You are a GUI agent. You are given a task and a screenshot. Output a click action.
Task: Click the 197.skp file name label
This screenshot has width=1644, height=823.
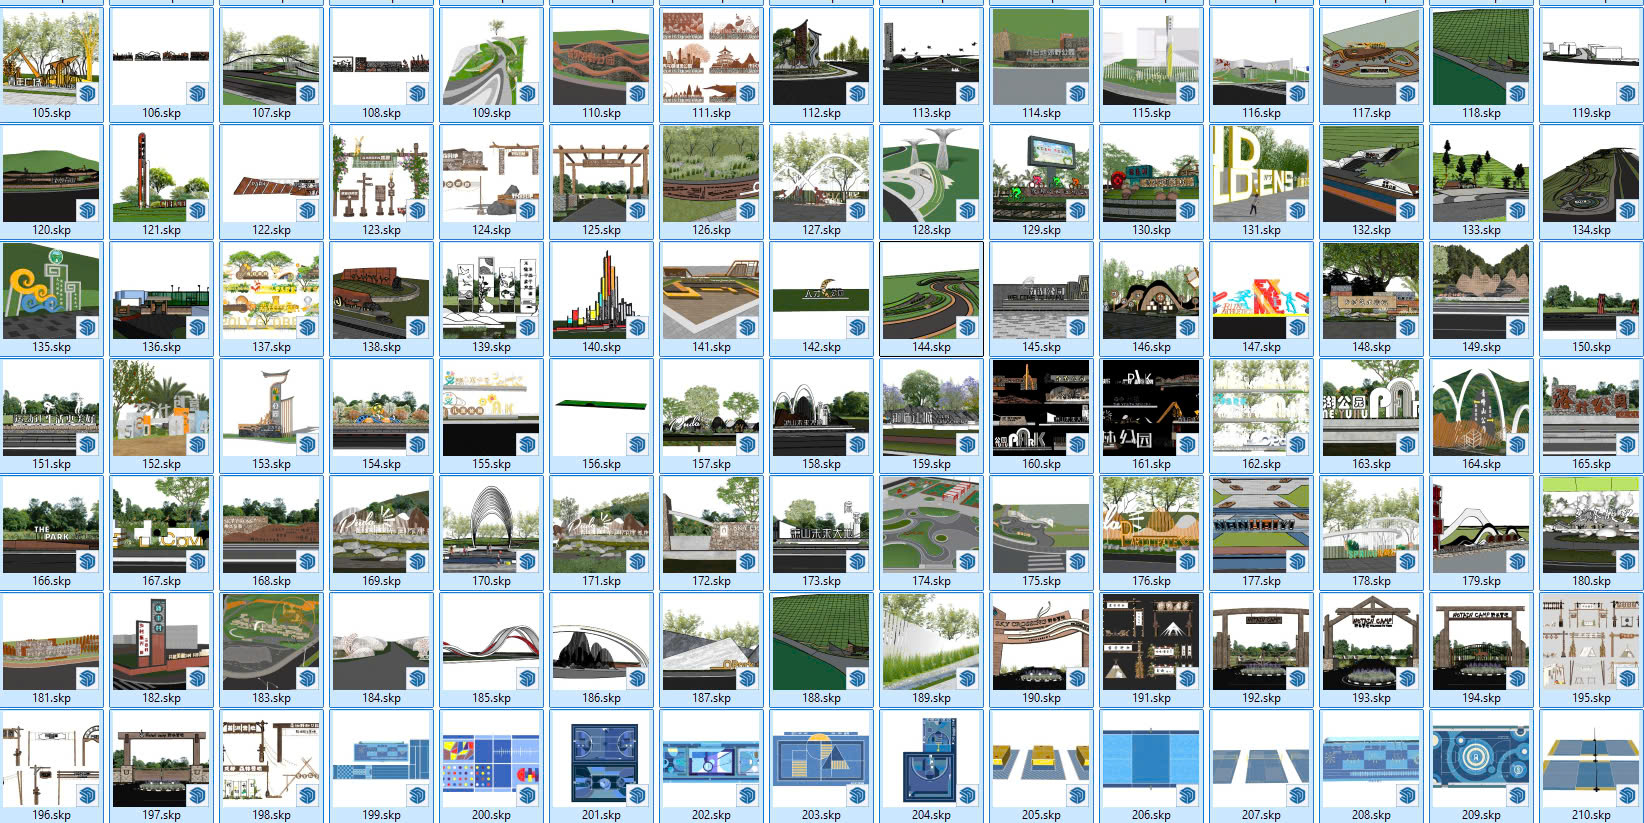pyautogui.click(x=161, y=815)
